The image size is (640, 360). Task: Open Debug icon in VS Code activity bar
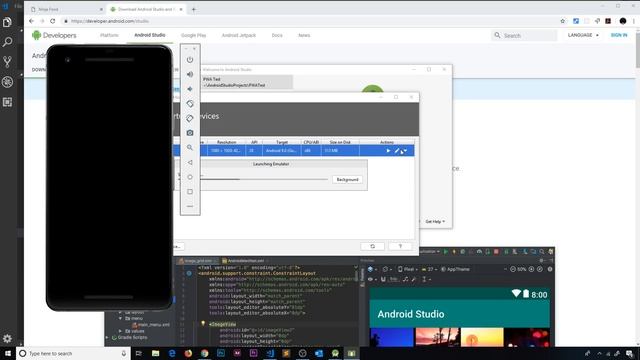click(7, 82)
